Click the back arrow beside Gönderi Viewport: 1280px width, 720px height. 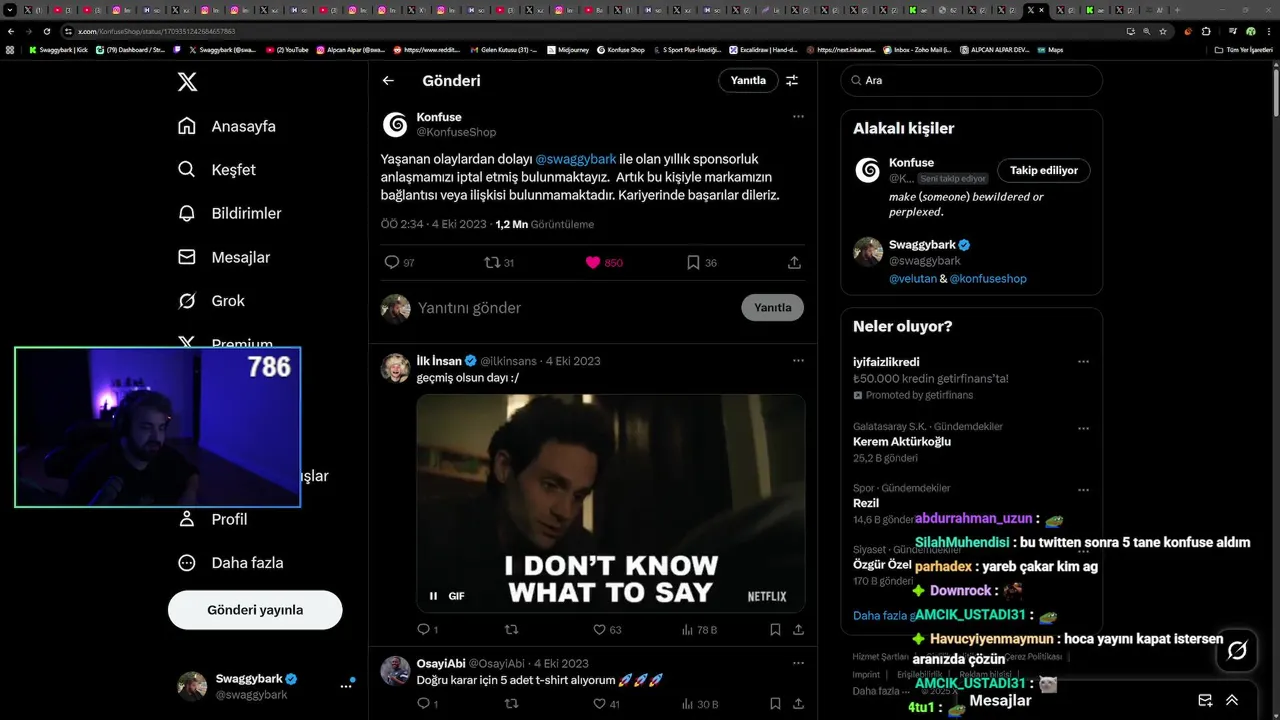(x=388, y=80)
